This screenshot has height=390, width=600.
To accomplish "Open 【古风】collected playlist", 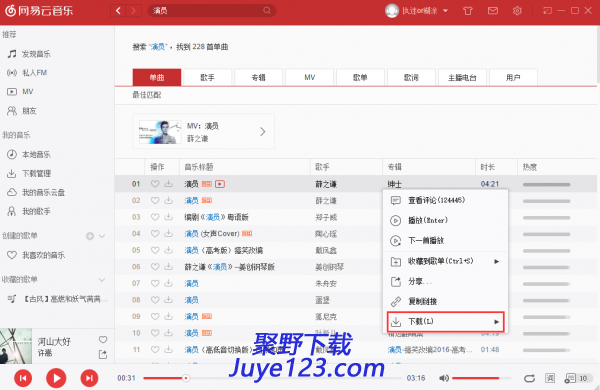I will coord(57,299).
